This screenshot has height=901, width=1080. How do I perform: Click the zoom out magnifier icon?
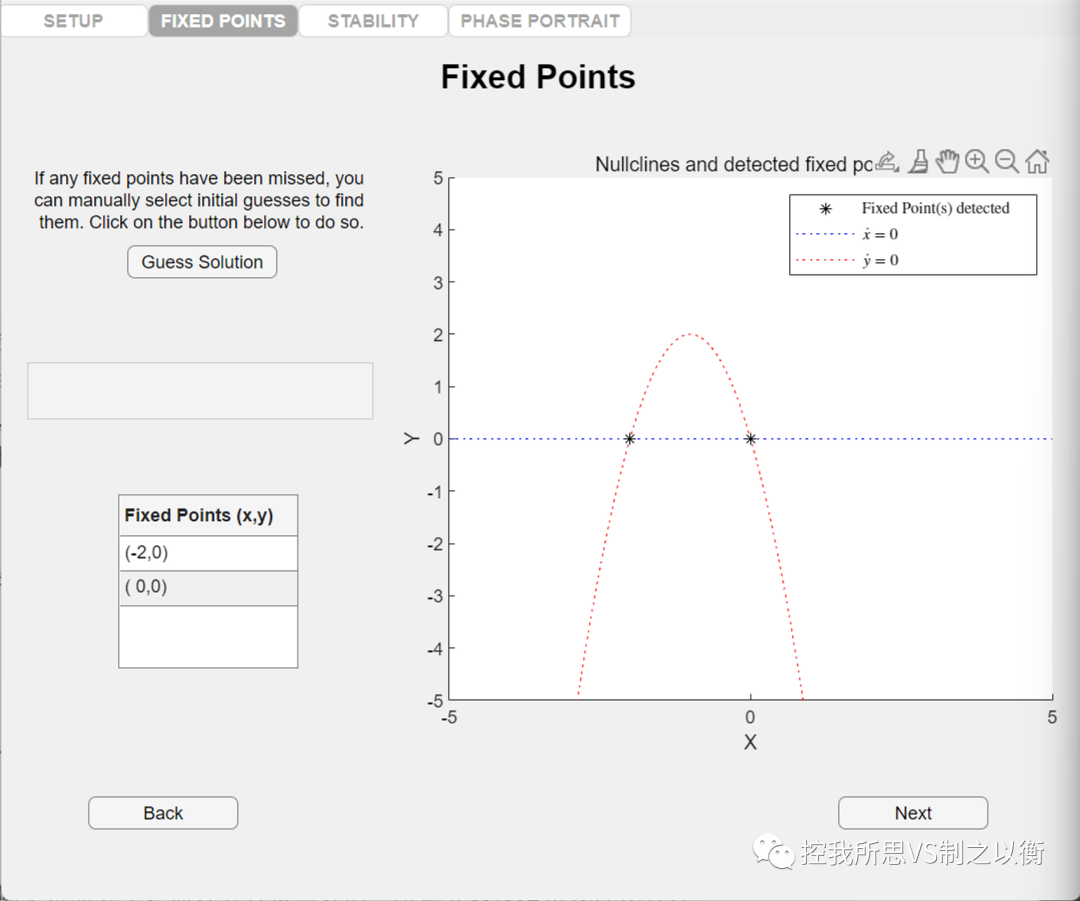[x=1007, y=161]
